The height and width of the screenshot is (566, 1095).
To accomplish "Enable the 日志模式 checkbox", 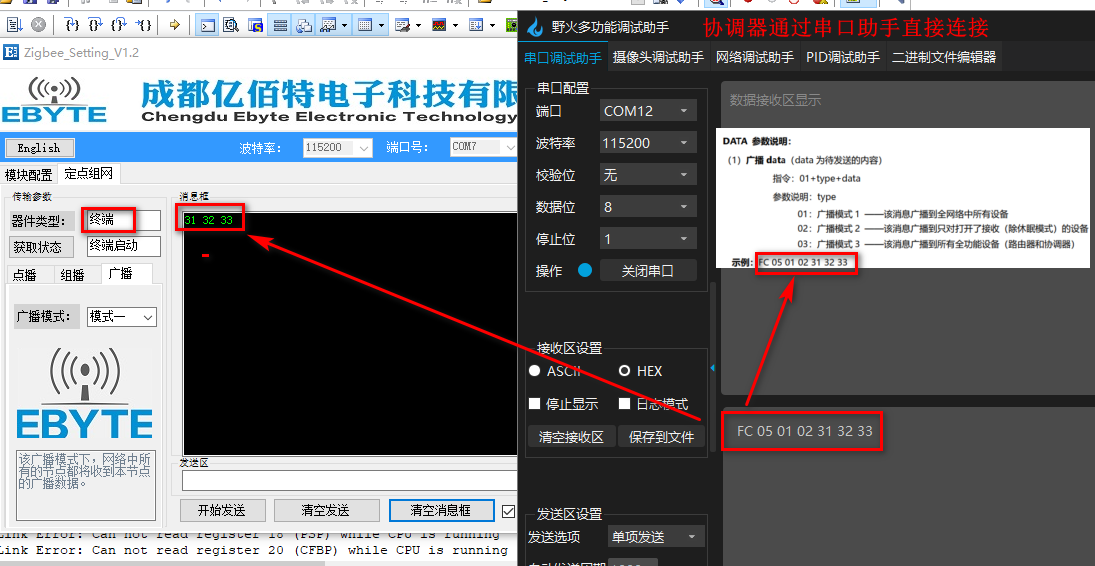I will pos(624,403).
